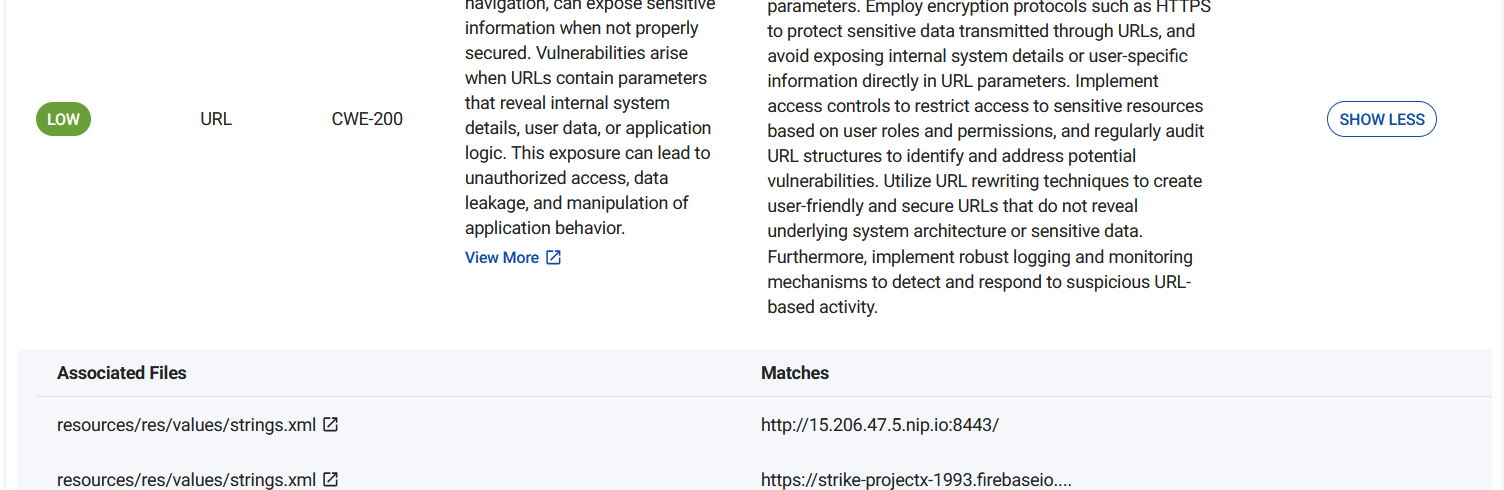Open strings.xml file path in the nip.io row

coord(186,424)
